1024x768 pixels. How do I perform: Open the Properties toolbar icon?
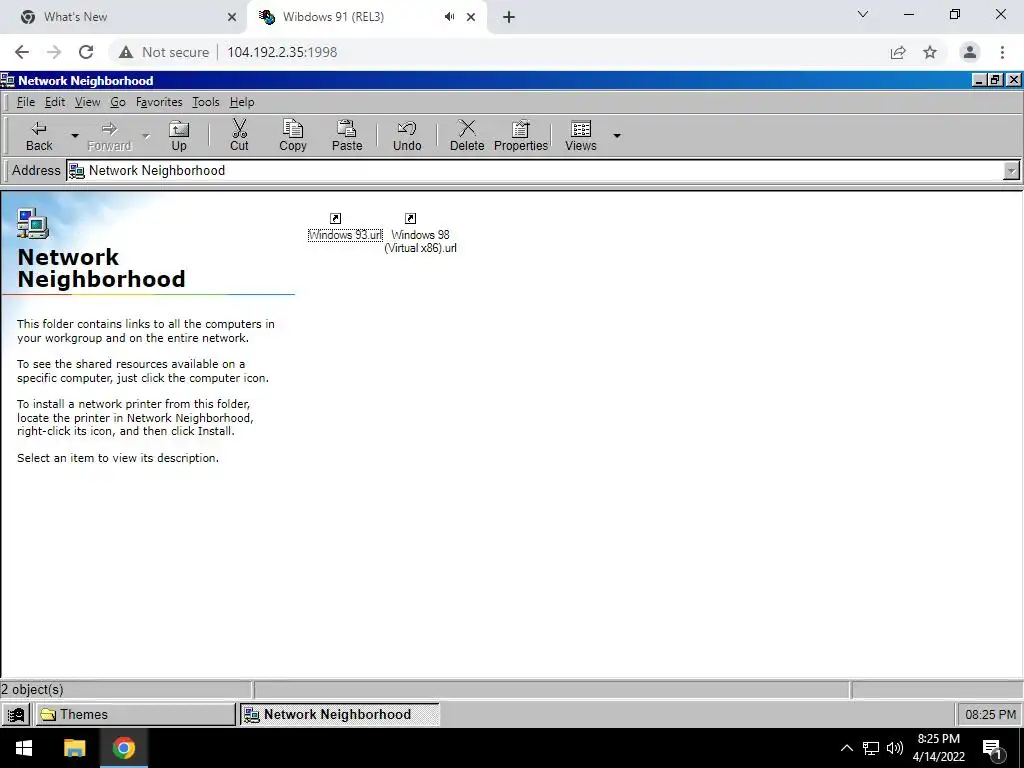pyautogui.click(x=520, y=128)
